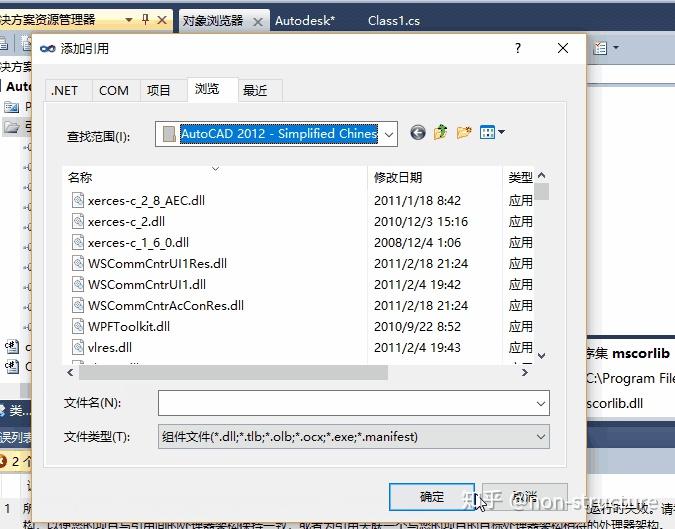Click the file list horizontal scrollbar thumb
The height and width of the screenshot is (529, 675).
pyautogui.click(x=233, y=373)
